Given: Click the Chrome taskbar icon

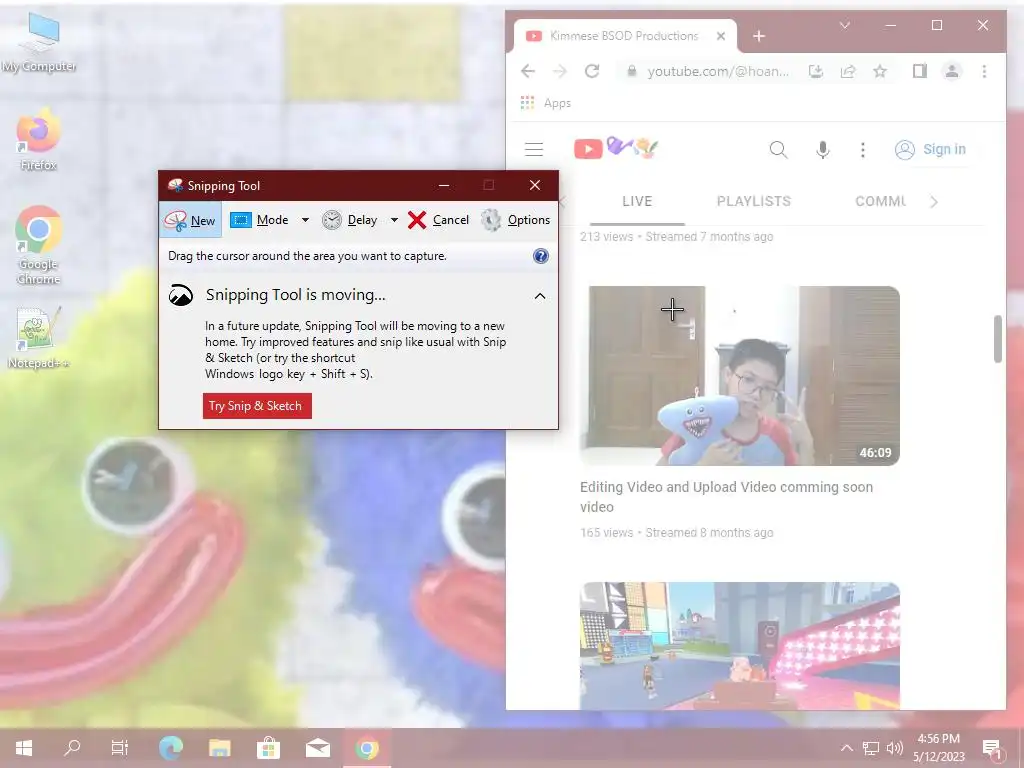Looking at the screenshot, I should (x=367, y=748).
